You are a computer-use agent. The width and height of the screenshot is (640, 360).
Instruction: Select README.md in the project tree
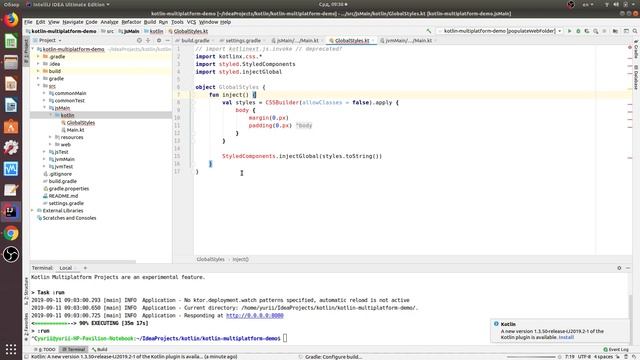click(x=63, y=196)
